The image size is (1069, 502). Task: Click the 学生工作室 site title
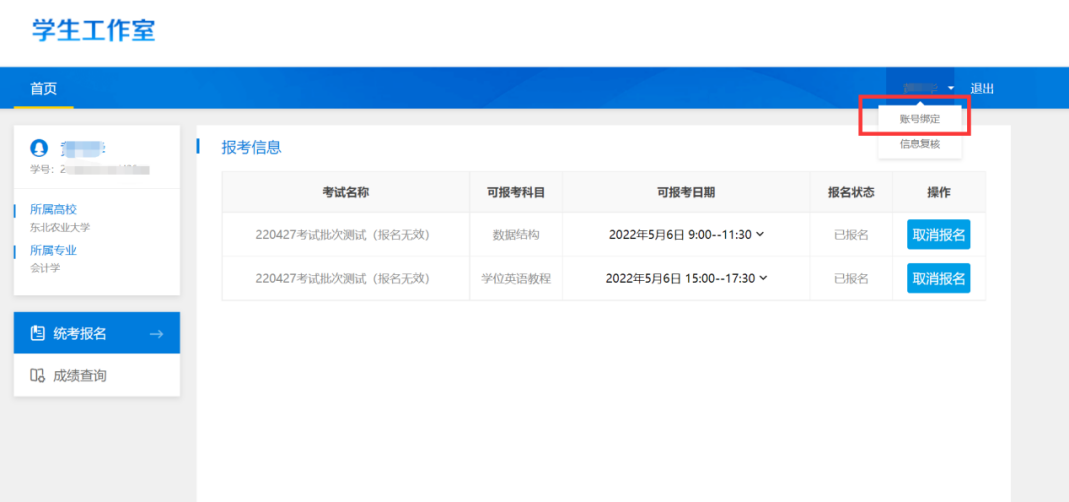point(94,30)
